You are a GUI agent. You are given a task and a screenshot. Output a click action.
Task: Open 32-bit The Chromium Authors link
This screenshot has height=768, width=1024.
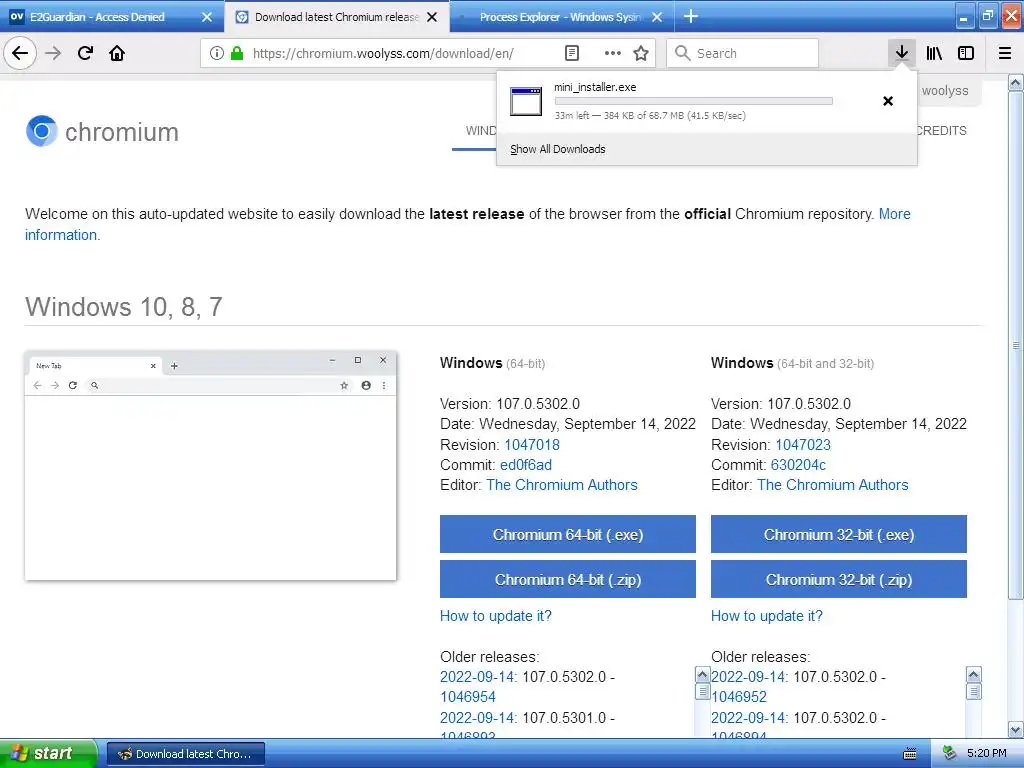click(x=833, y=485)
